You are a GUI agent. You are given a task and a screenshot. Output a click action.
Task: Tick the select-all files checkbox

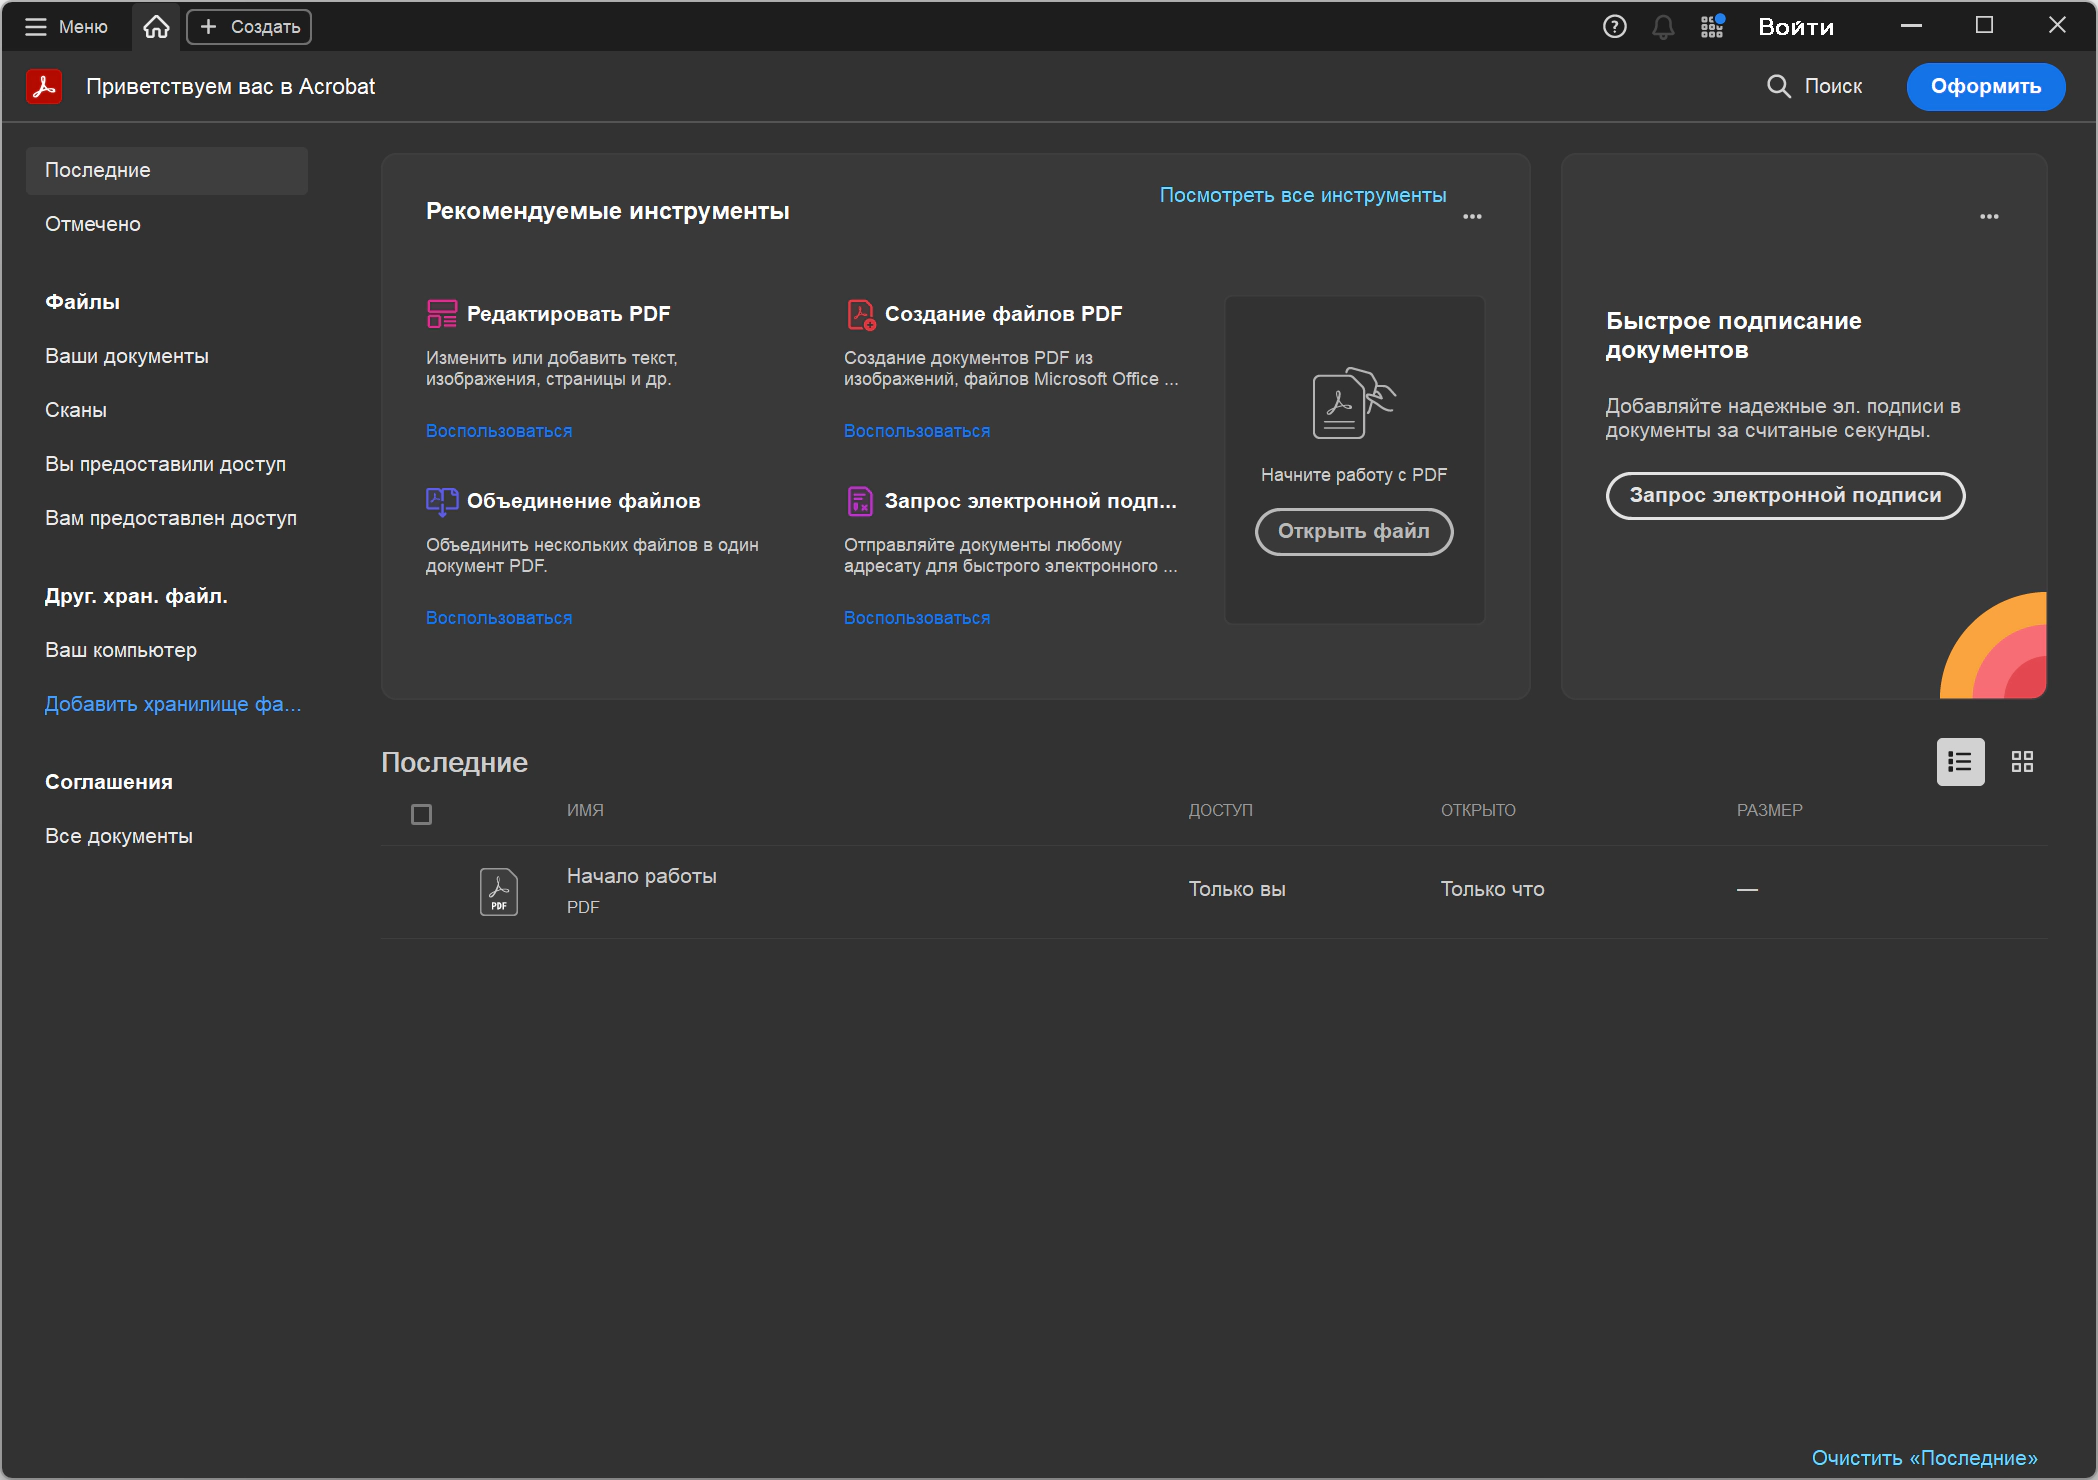coord(421,815)
